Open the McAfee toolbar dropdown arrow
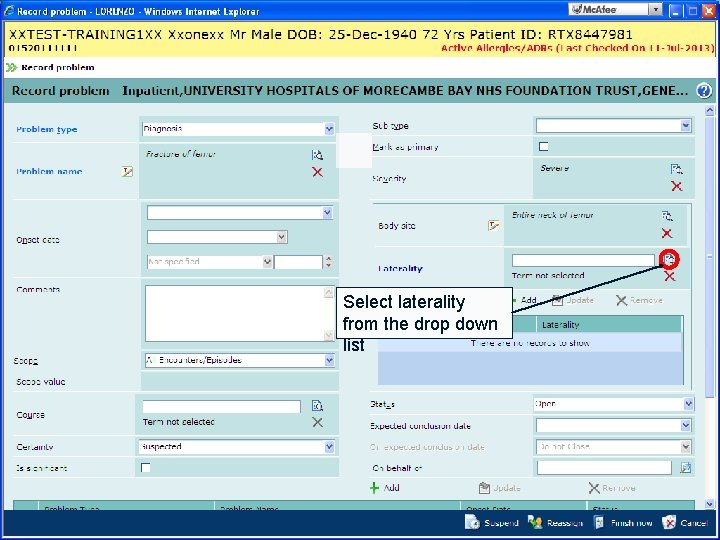Screen dimensions: 720x540 (x=656, y=9)
